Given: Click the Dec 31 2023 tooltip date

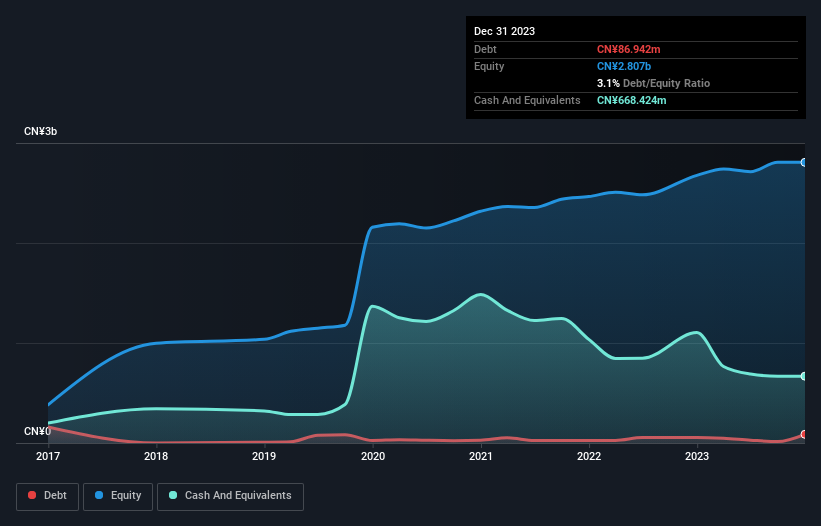Looking at the screenshot, I should pyautogui.click(x=504, y=31).
